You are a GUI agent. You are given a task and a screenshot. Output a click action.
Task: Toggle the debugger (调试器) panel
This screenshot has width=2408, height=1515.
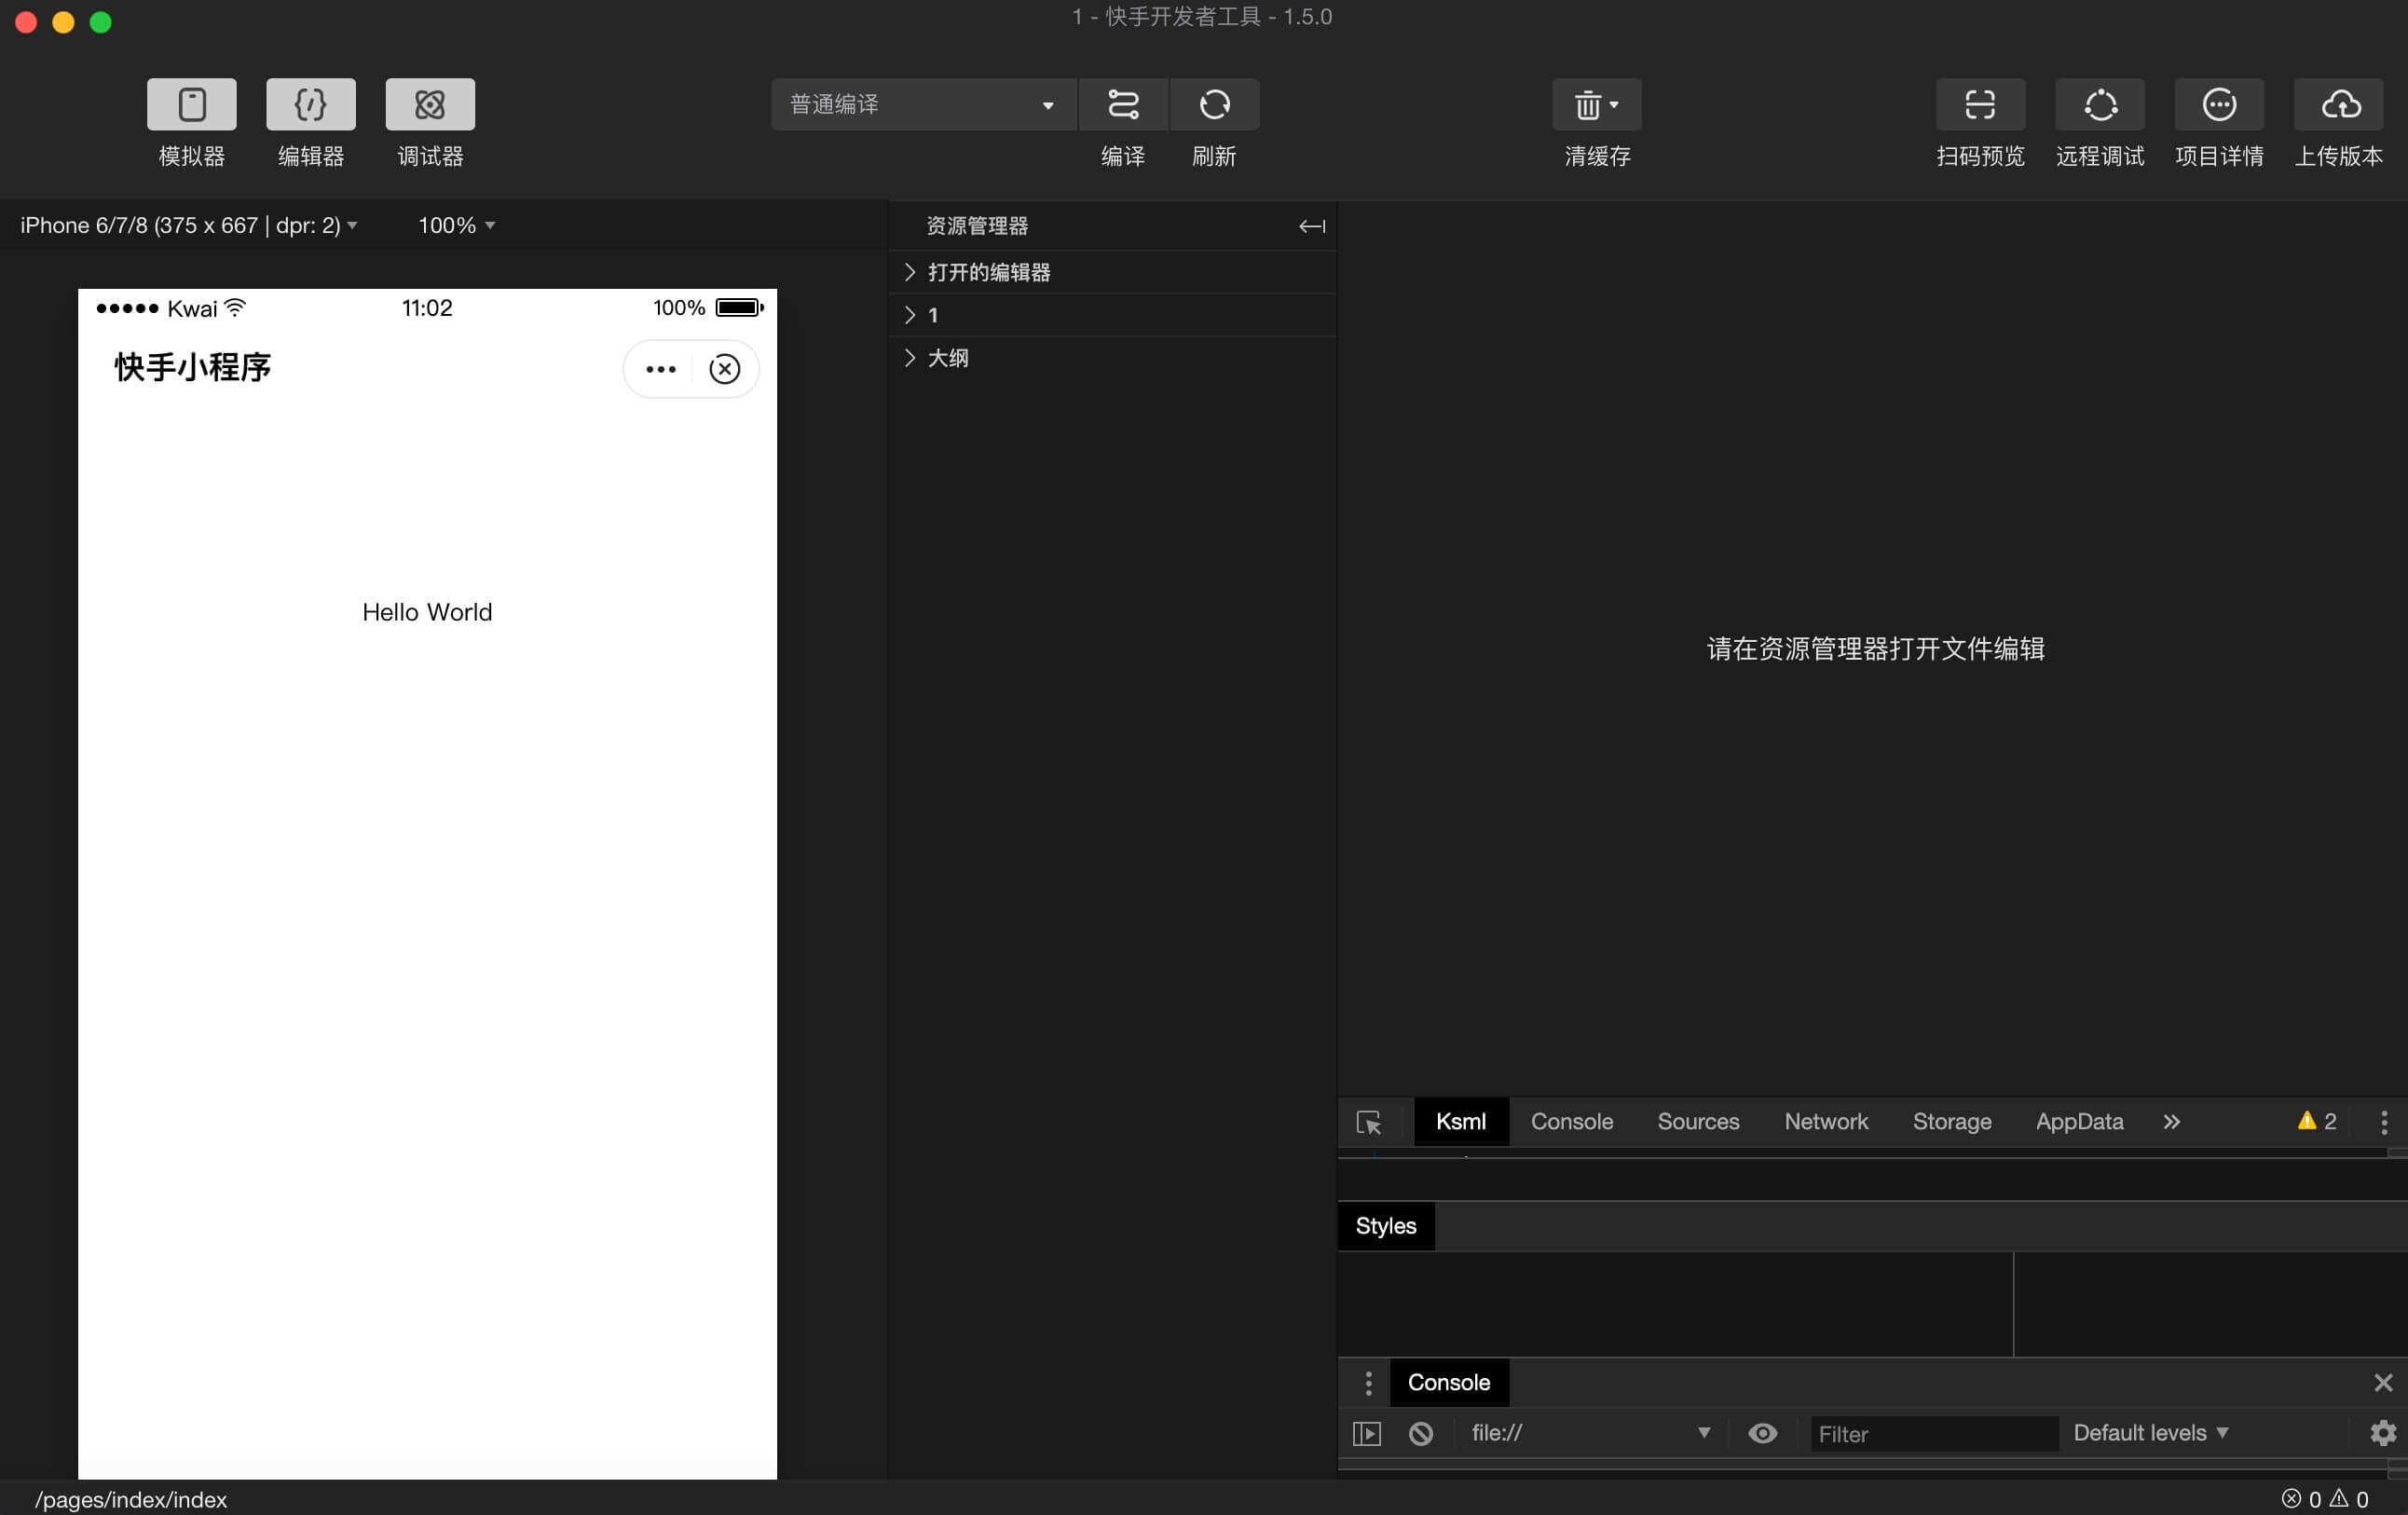click(430, 104)
